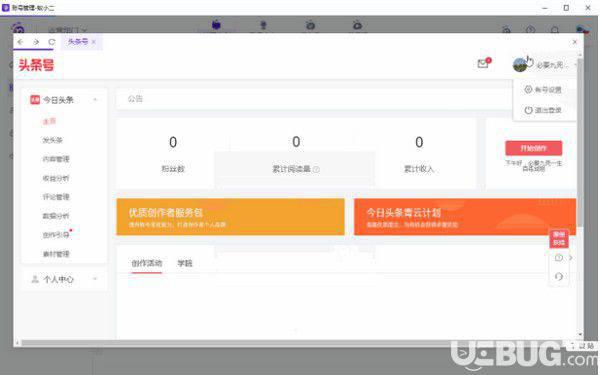
Task: Switch to the 学院 tab
Action: click(185, 263)
